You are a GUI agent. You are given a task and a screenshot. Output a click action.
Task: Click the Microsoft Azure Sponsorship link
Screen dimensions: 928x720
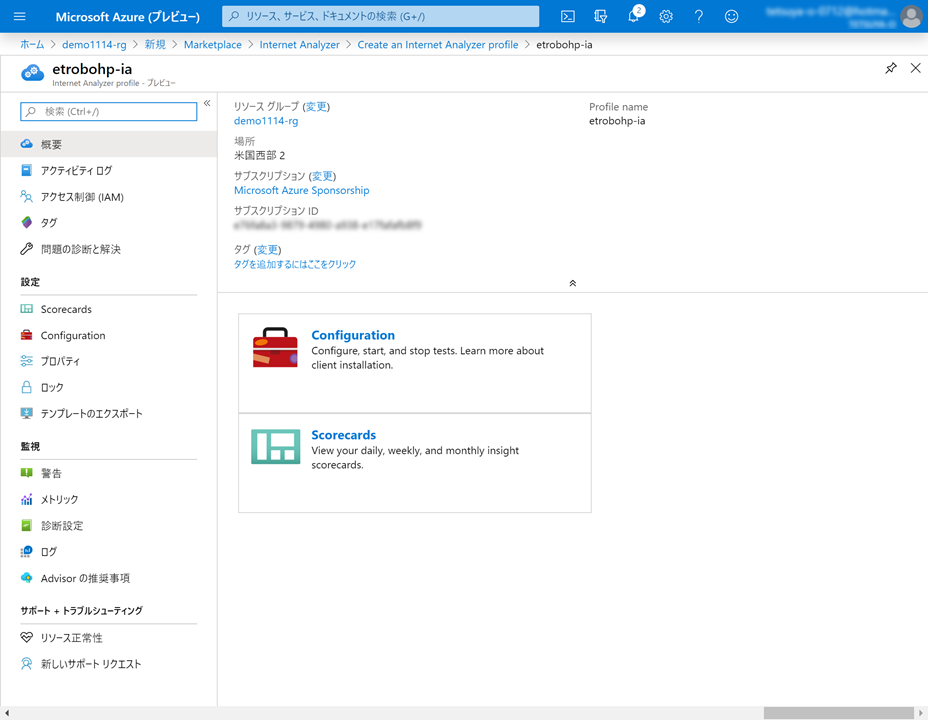pyautogui.click(x=301, y=190)
